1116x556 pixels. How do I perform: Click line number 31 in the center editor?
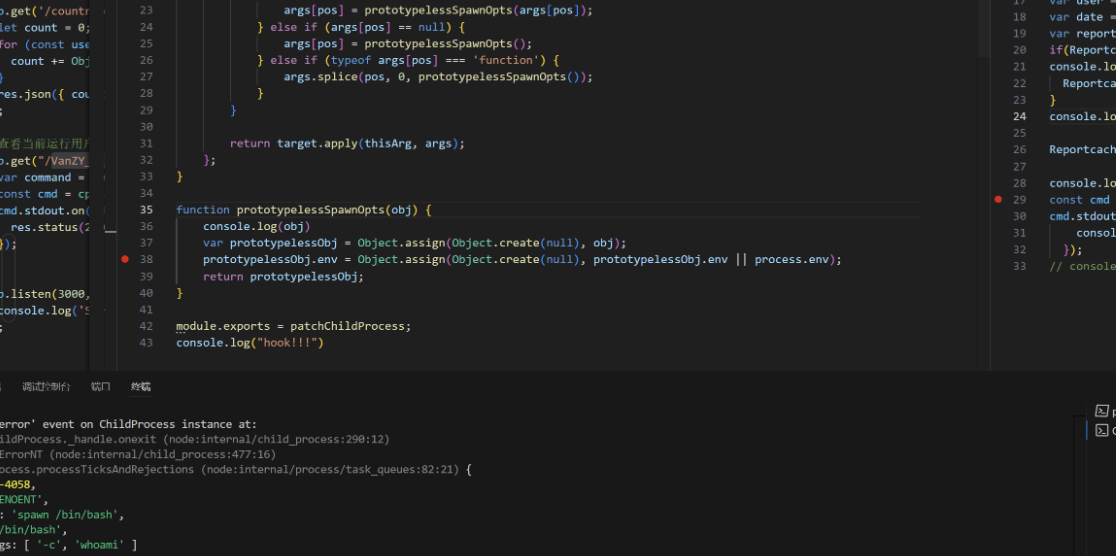click(x=147, y=143)
